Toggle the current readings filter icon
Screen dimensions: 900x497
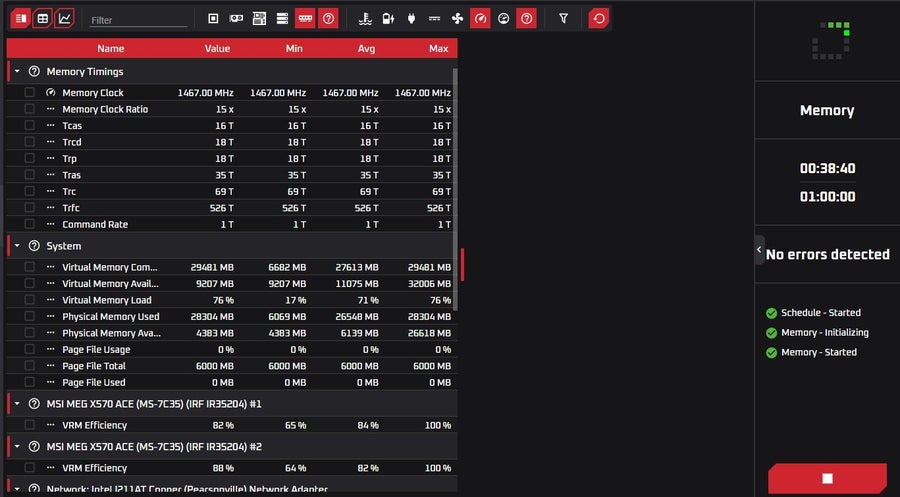pos(435,19)
